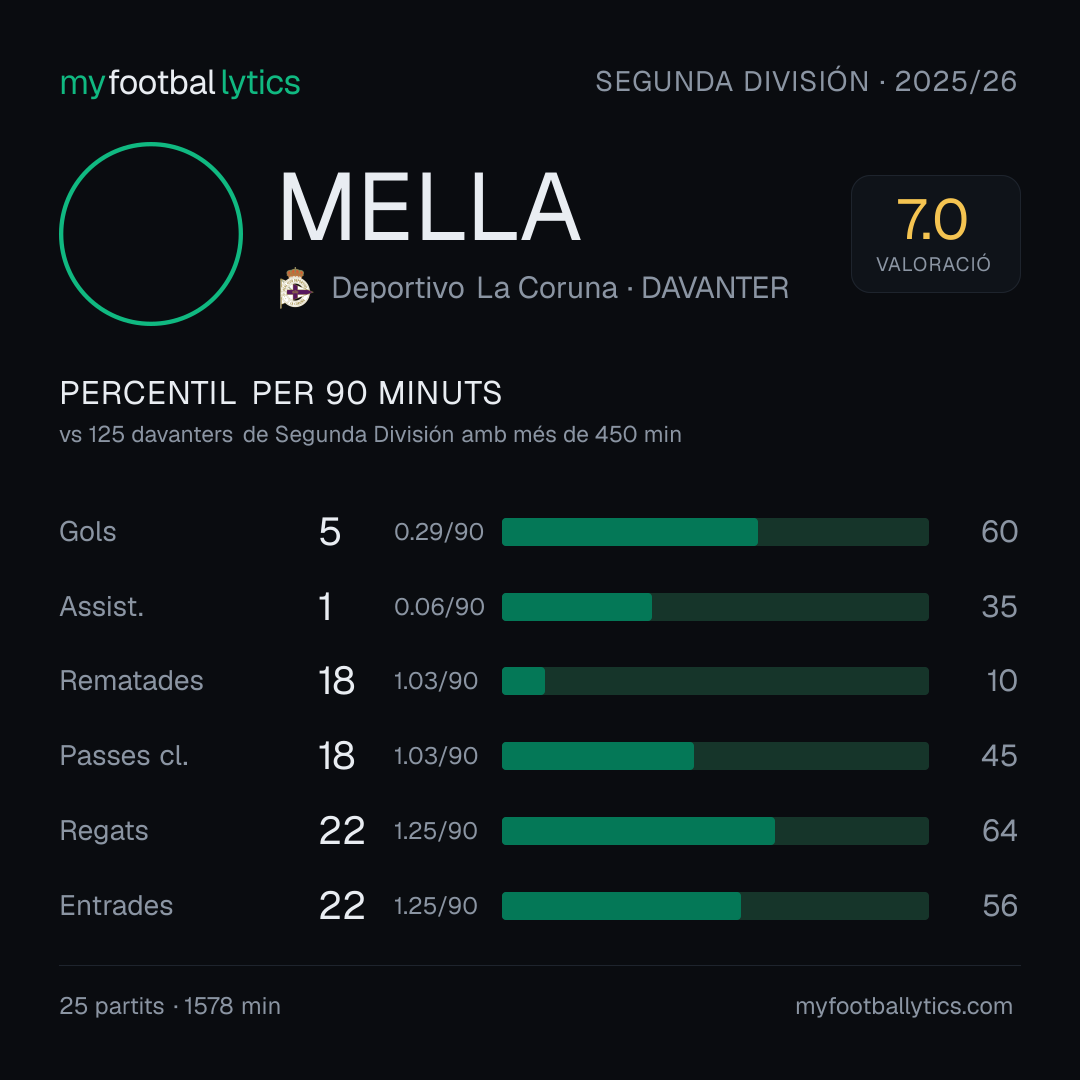The height and width of the screenshot is (1080, 1080).
Task: Click the Gols percentile bar
Action: point(715,532)
